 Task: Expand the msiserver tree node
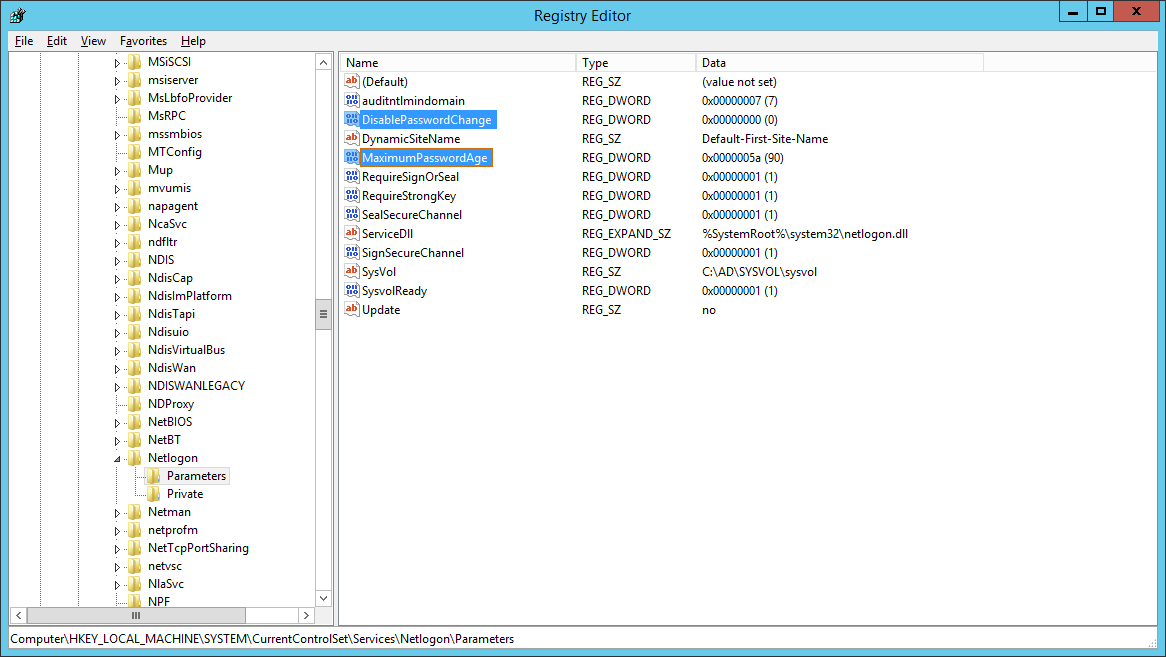coord(117,81)
